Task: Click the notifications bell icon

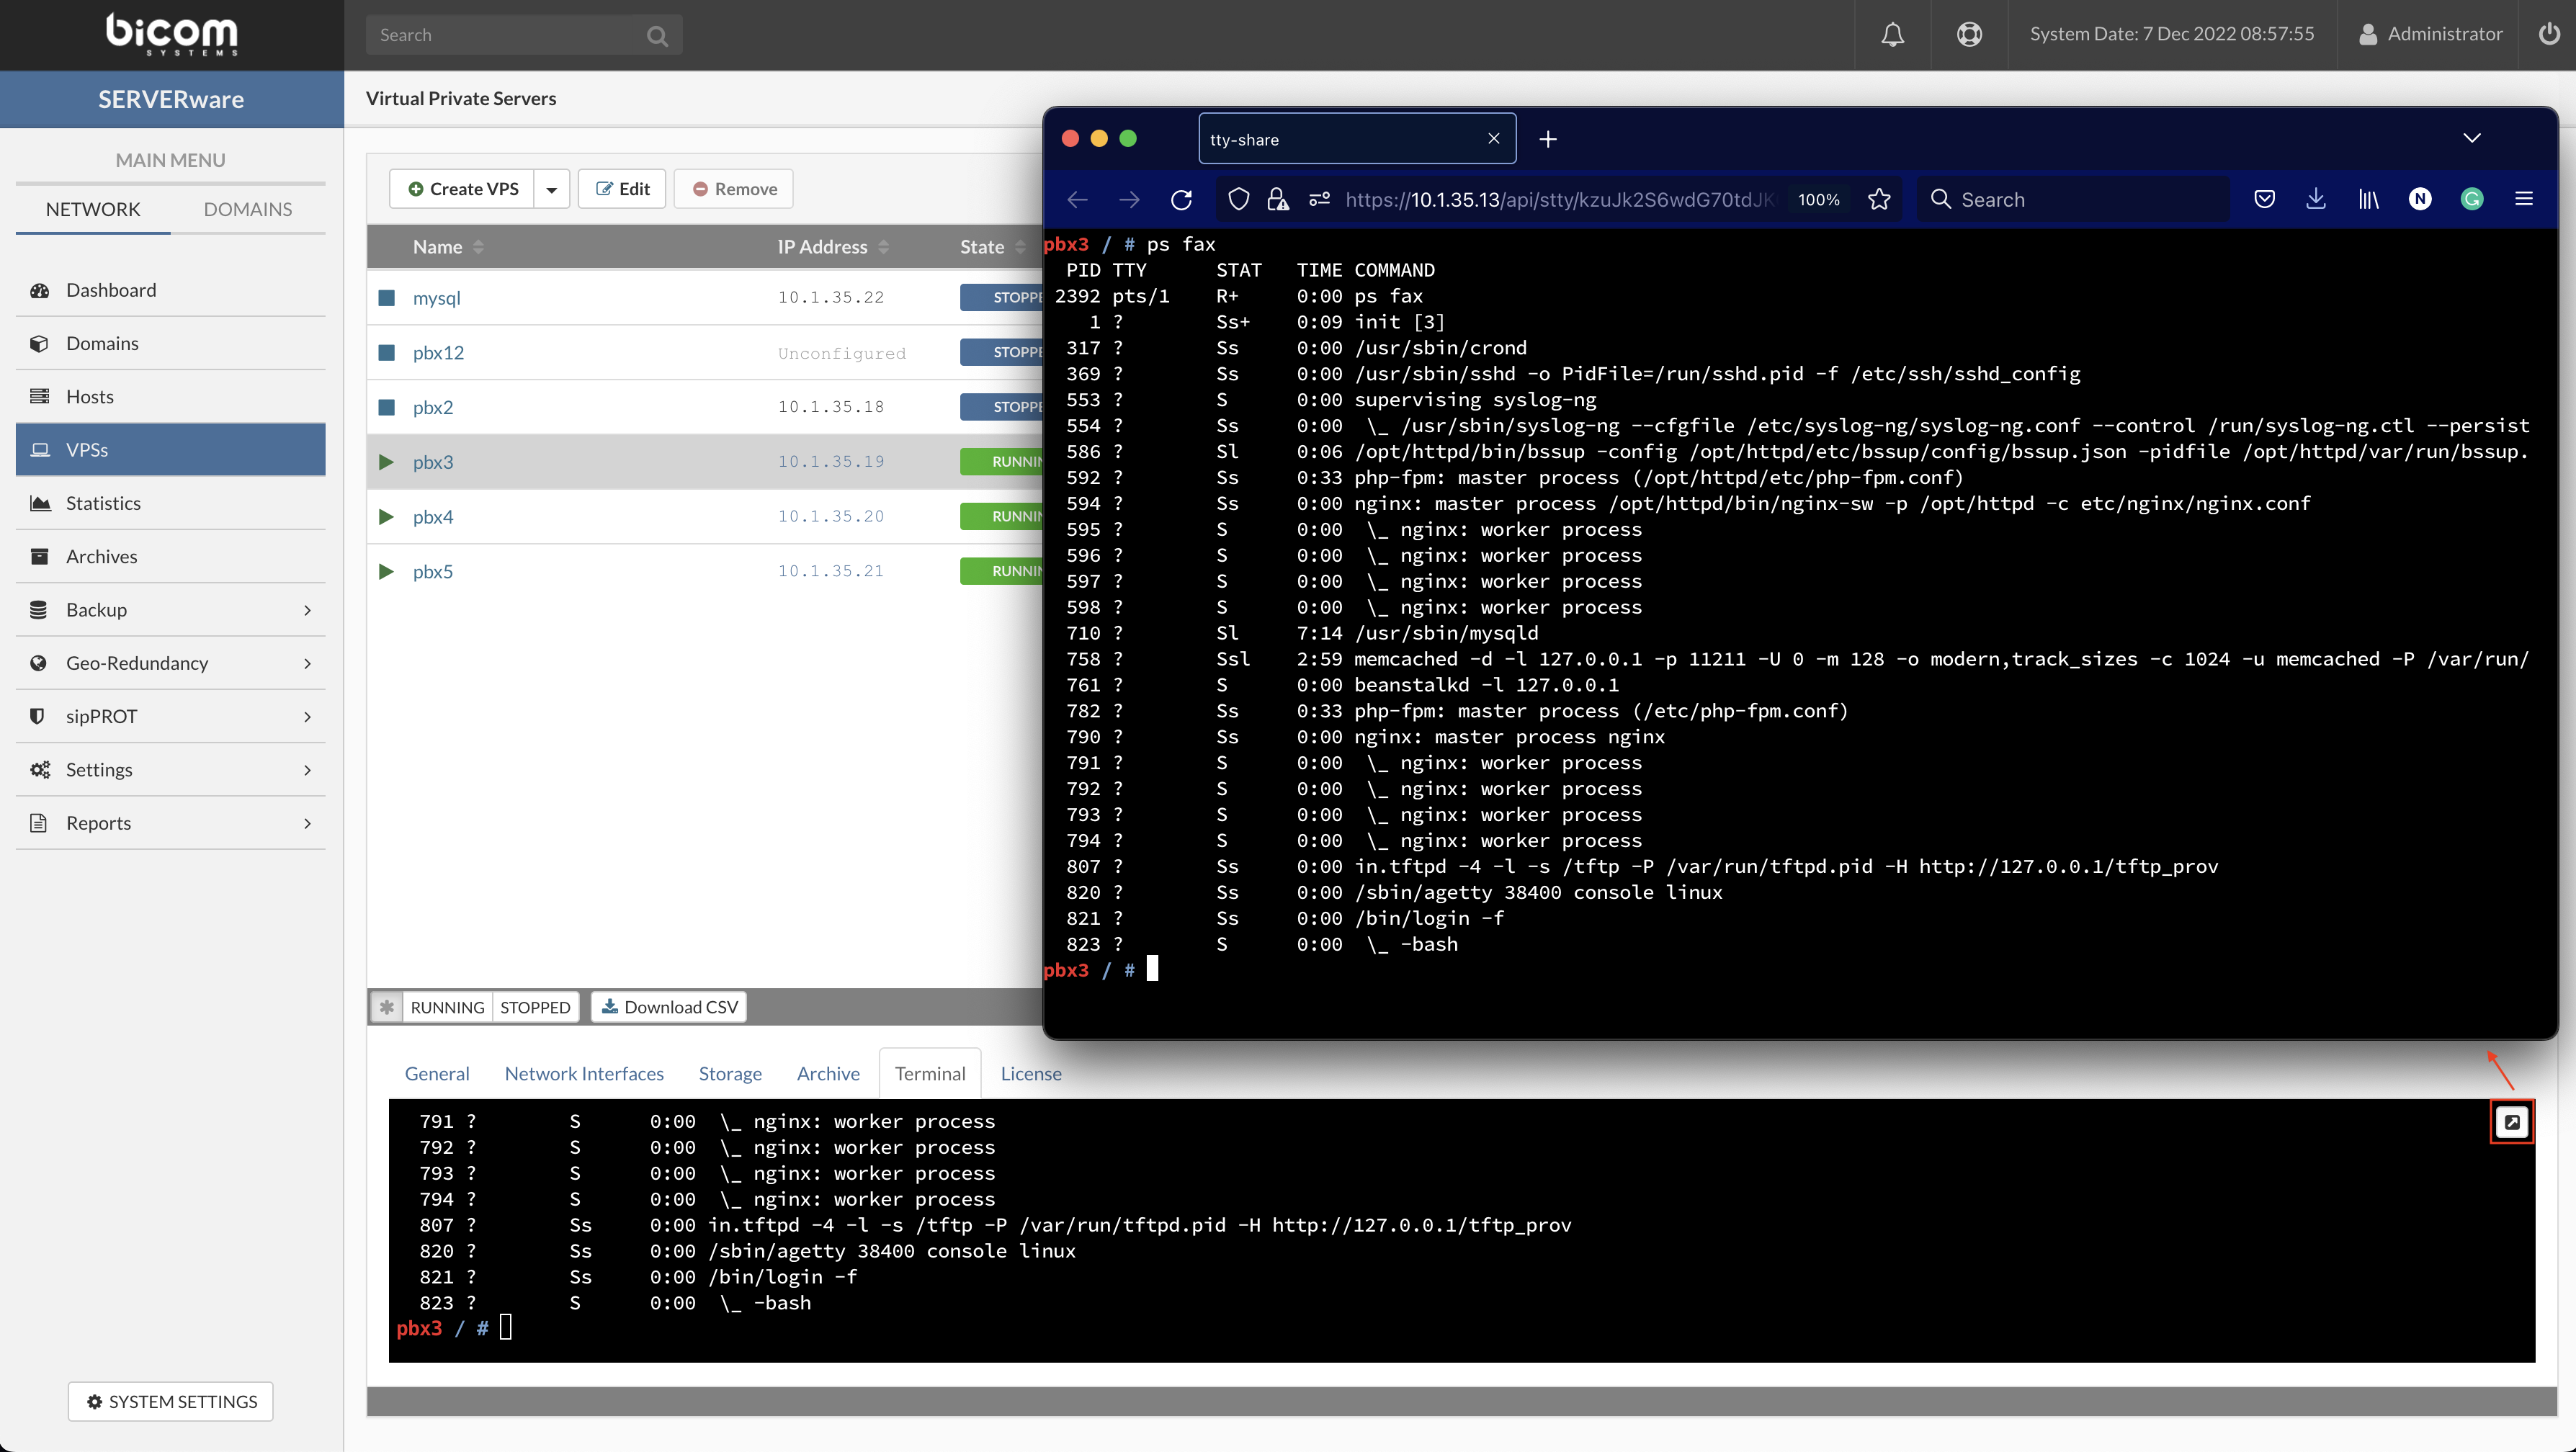Action: (x=1892, y=35)
